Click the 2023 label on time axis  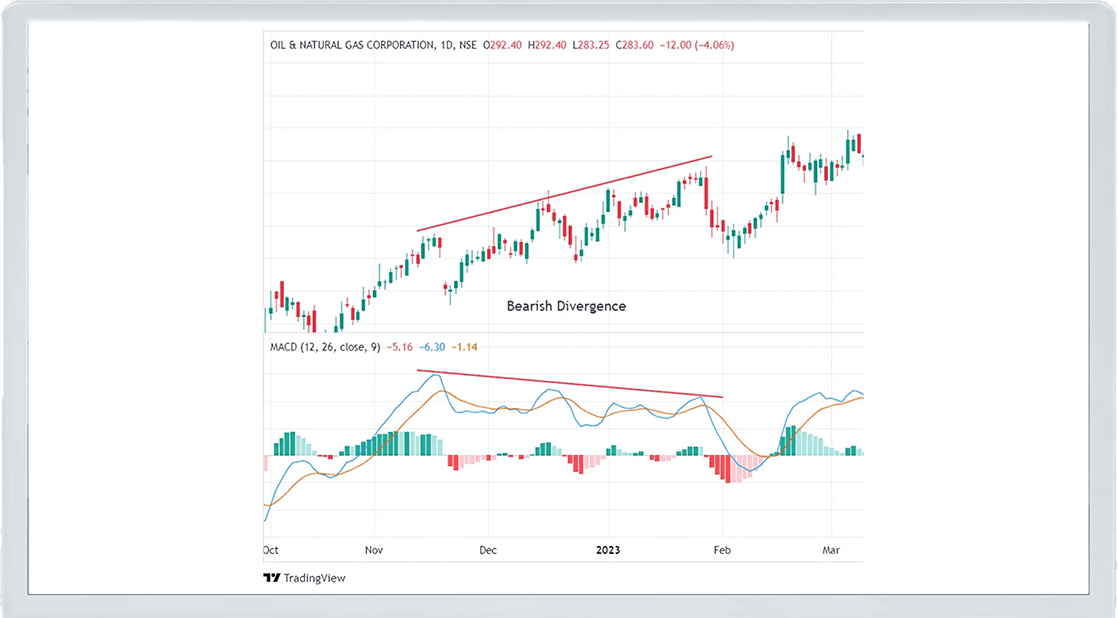coord(608,550)
